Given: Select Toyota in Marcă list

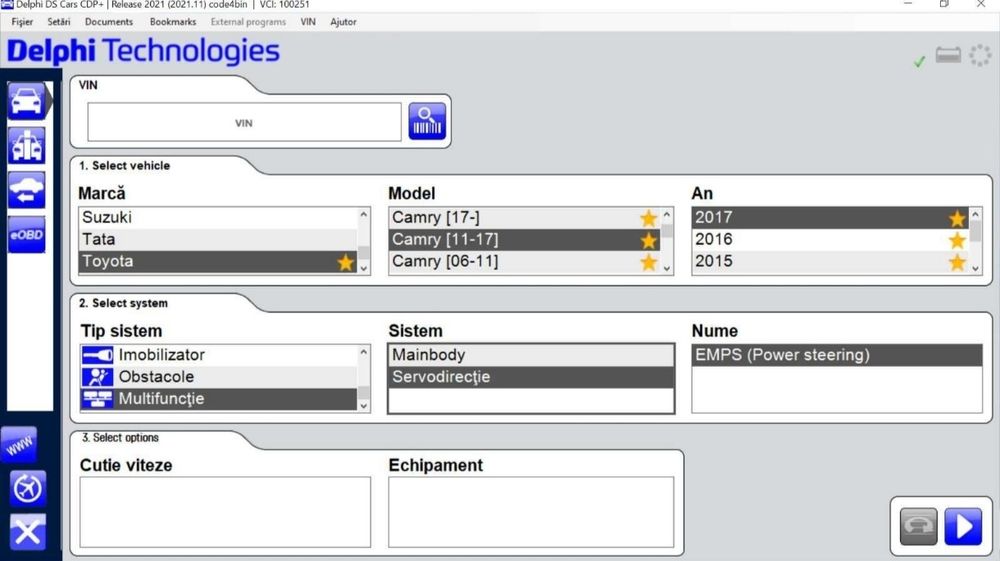Looking at the screenshot, I should (x=217, y=261).
